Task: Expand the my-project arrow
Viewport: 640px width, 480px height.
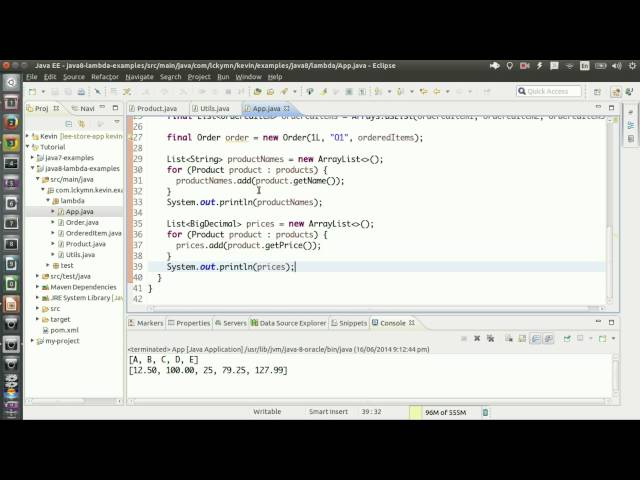Action: coord(32,340)
